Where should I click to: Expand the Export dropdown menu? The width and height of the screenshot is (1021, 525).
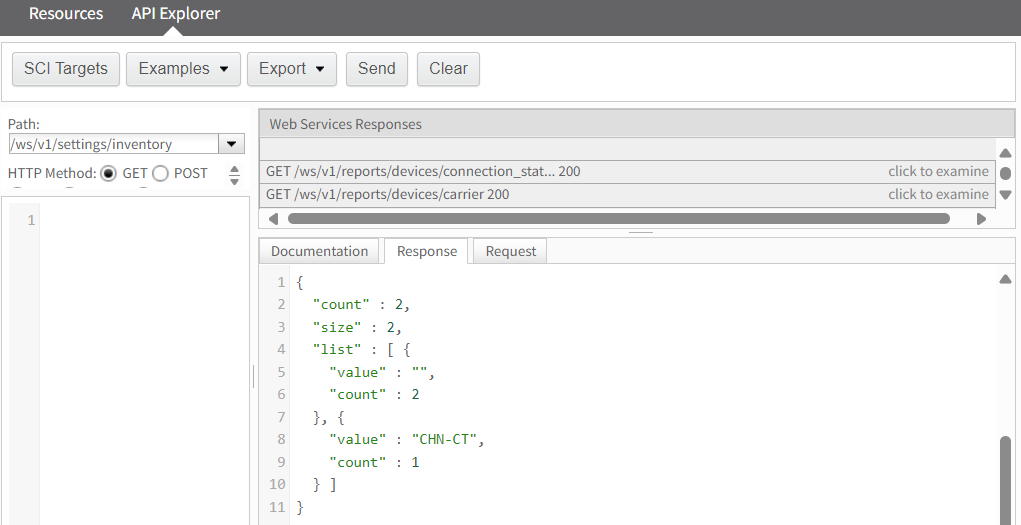pos(292,69)
